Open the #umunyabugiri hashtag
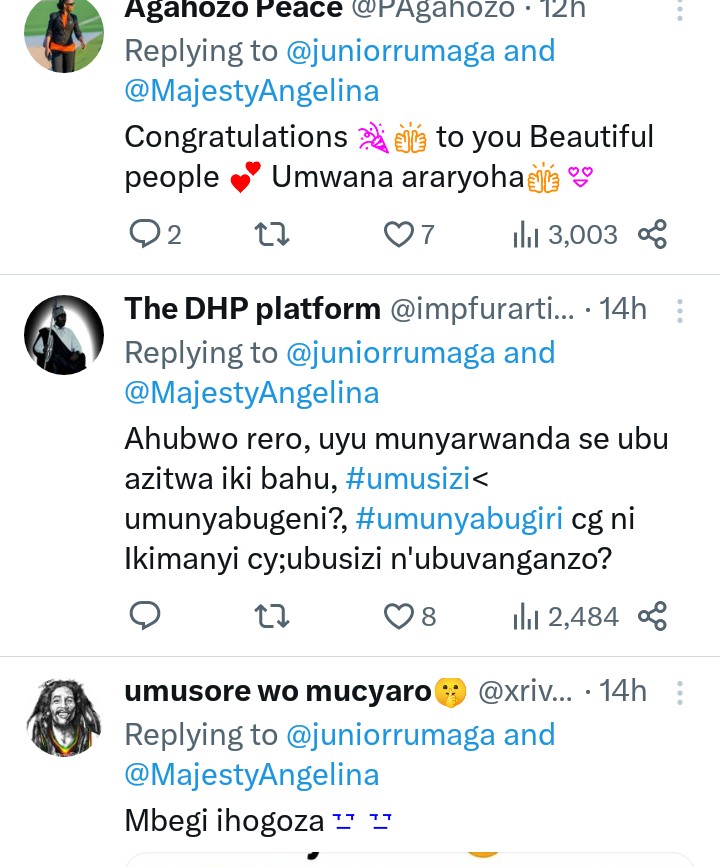 (459, 520)
